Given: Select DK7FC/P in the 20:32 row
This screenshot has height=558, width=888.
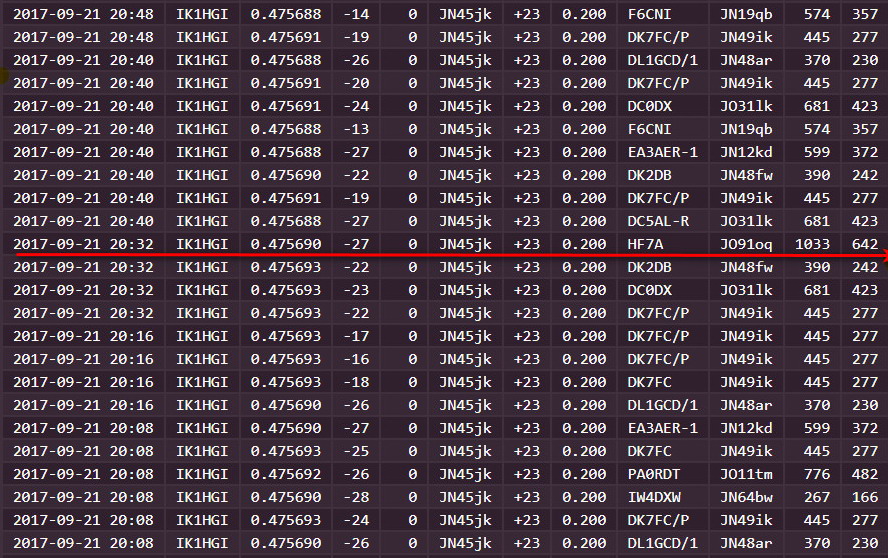Looking at the screenshot, I should tap(658, 313).
